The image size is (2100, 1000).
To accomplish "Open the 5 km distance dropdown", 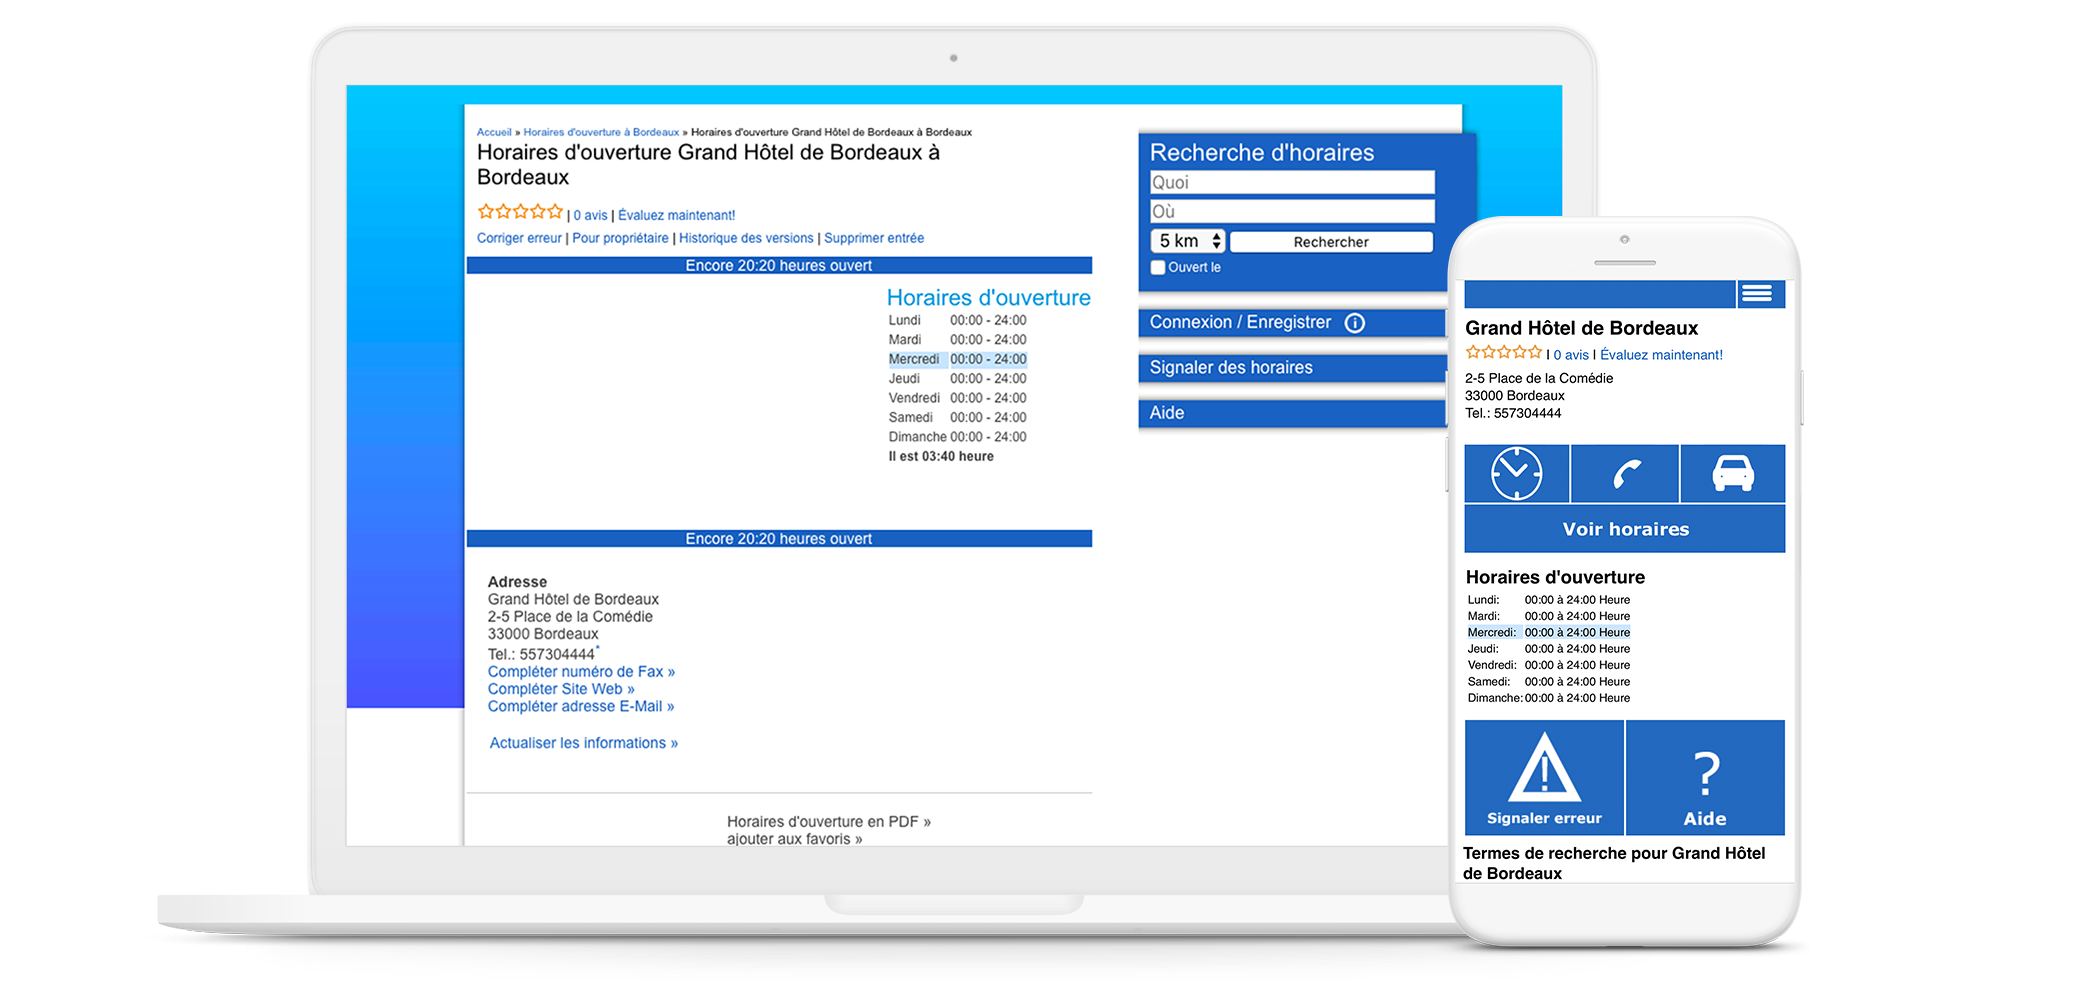I will point(1187,241).
